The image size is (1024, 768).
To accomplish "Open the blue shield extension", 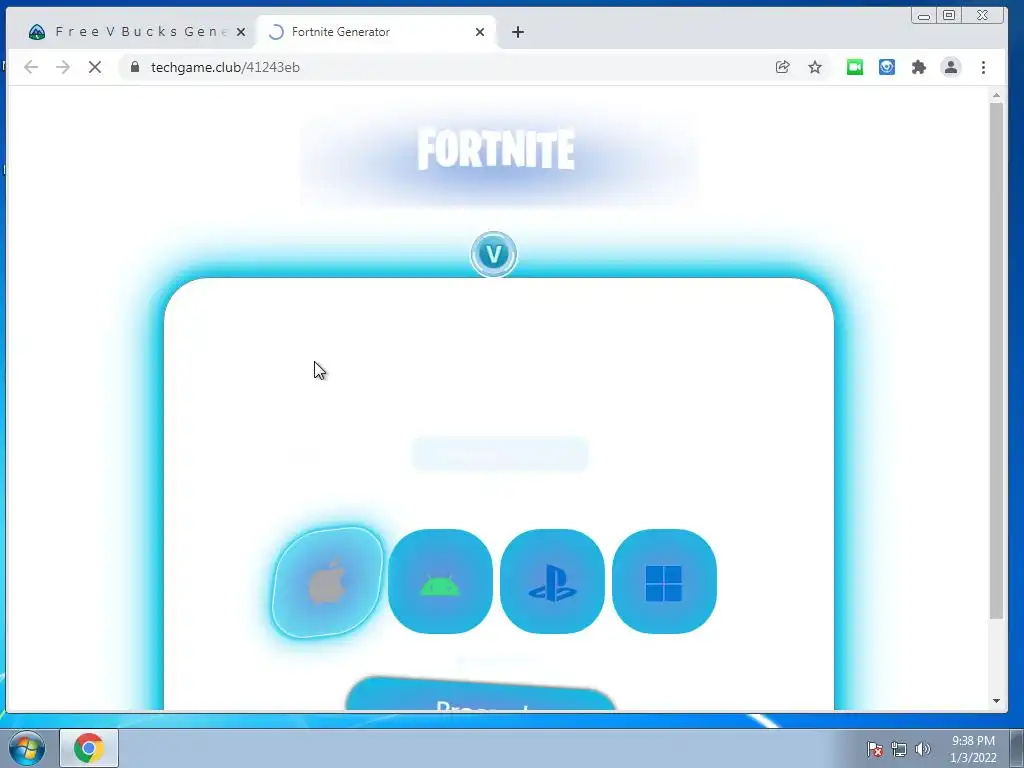I will coord(887,67).
